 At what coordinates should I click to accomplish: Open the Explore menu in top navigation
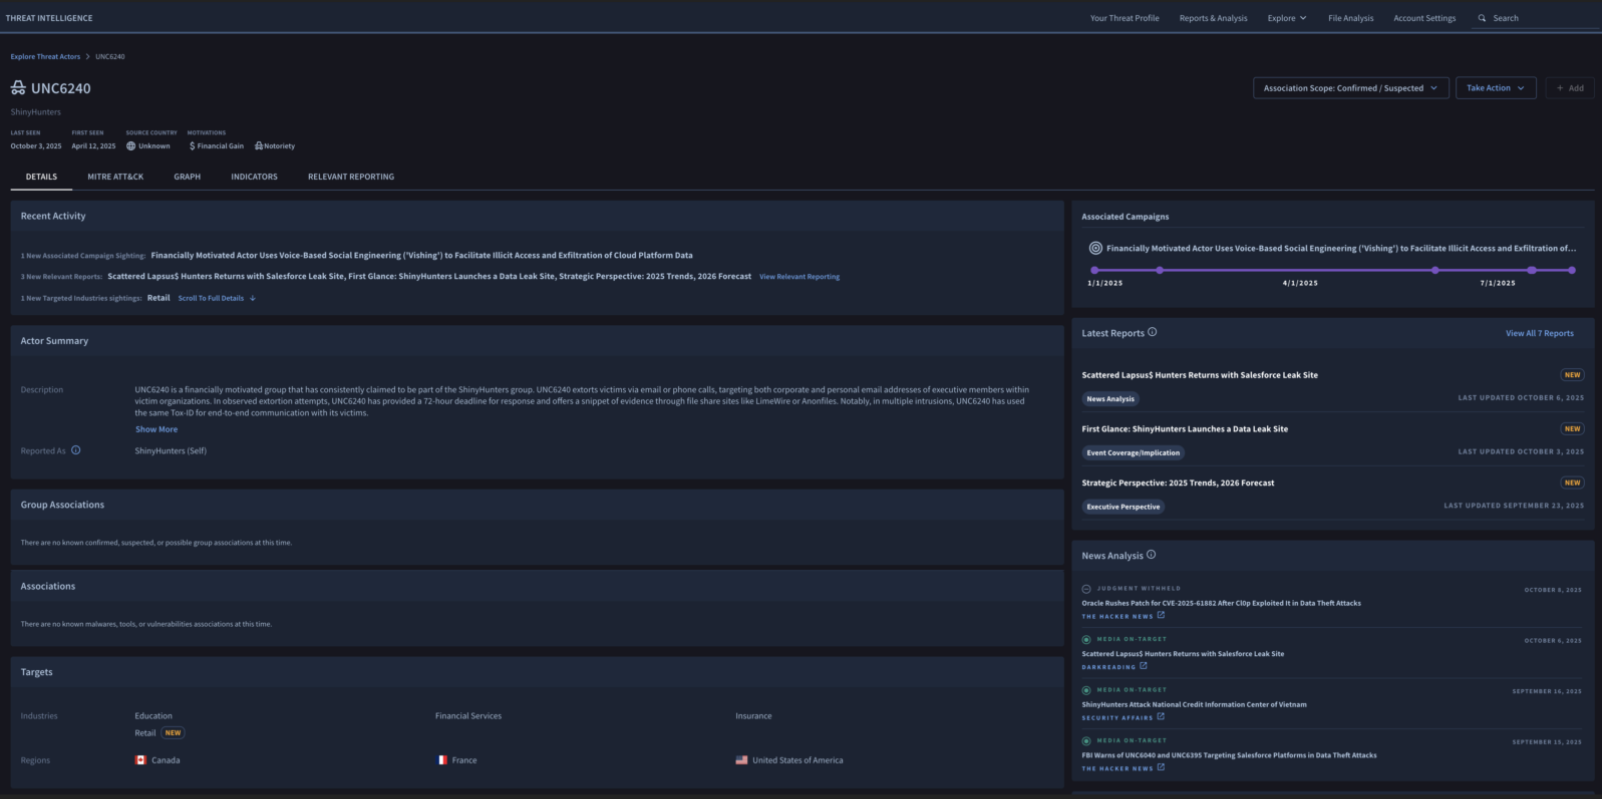1286,18
